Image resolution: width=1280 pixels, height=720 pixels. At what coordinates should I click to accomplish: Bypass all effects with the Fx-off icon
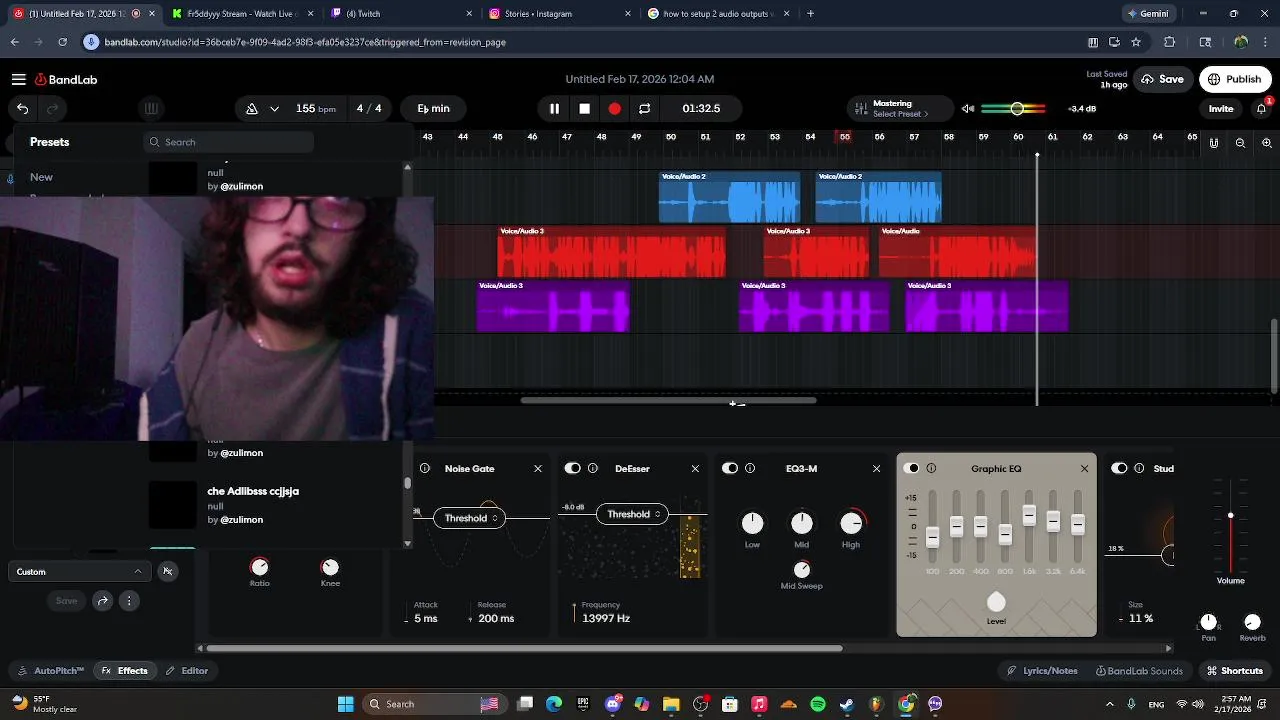click(x=167, y=571)
